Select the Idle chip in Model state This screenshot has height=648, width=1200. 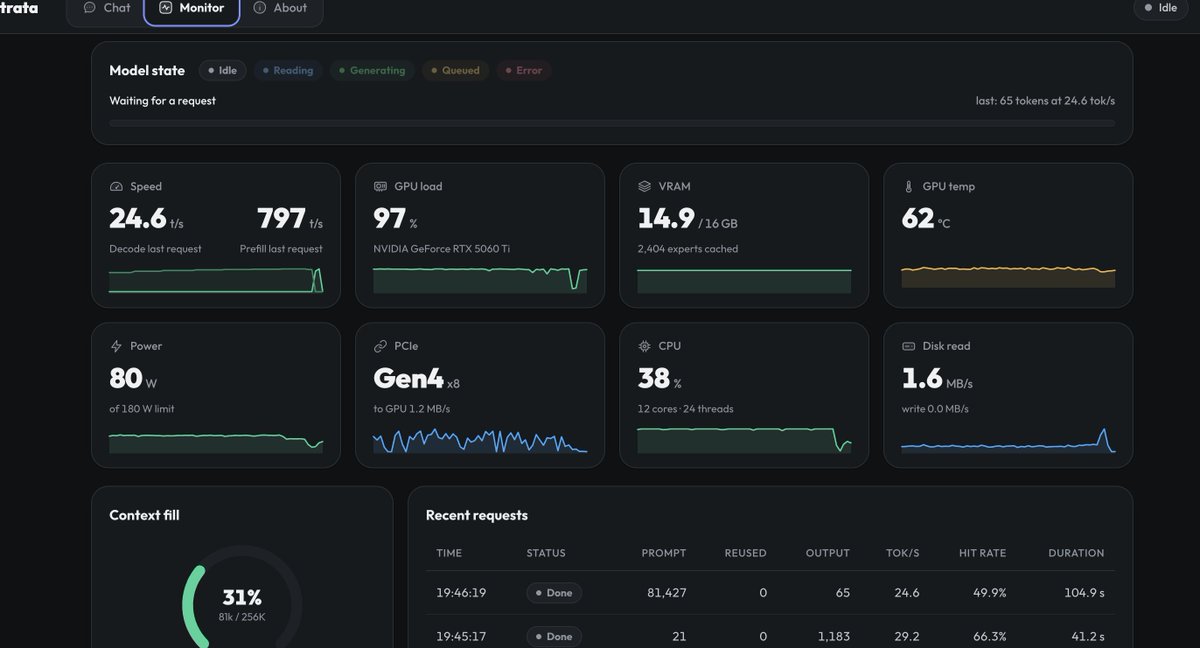[x=222, y=71]
